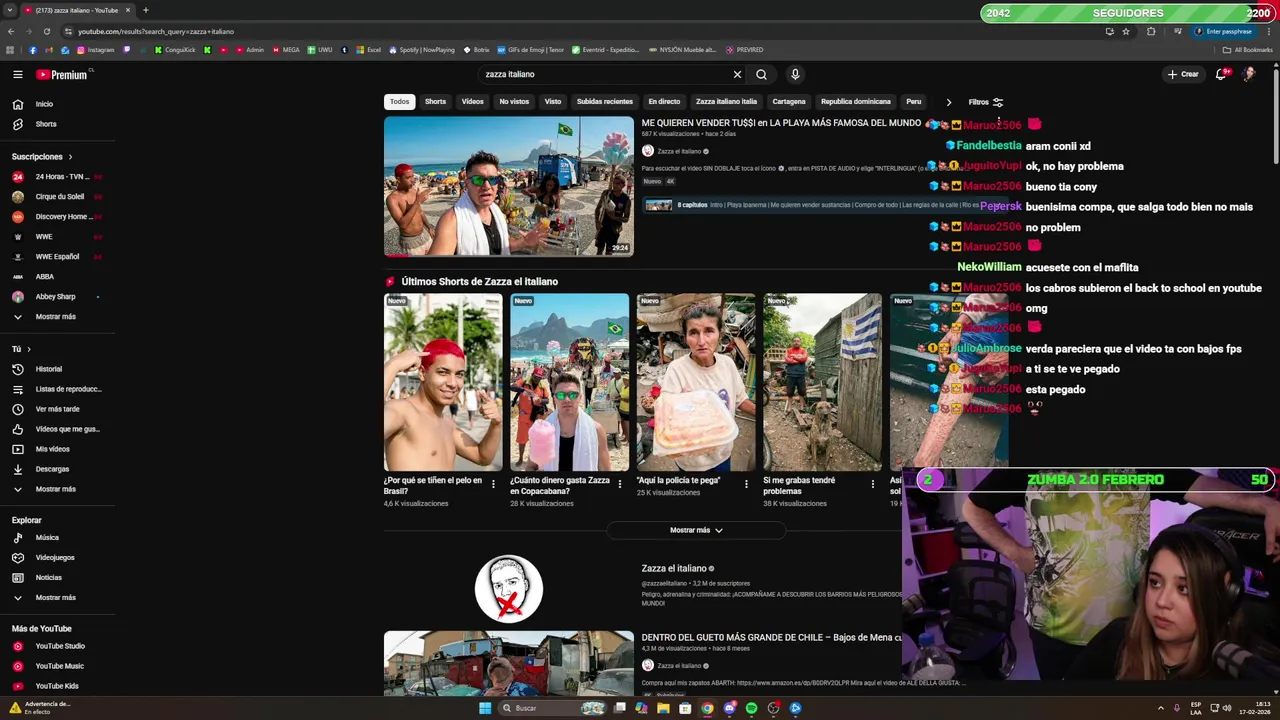Expand subscriptions with Mostrar más
The image size is (1280, 720).
click(58, 316)
